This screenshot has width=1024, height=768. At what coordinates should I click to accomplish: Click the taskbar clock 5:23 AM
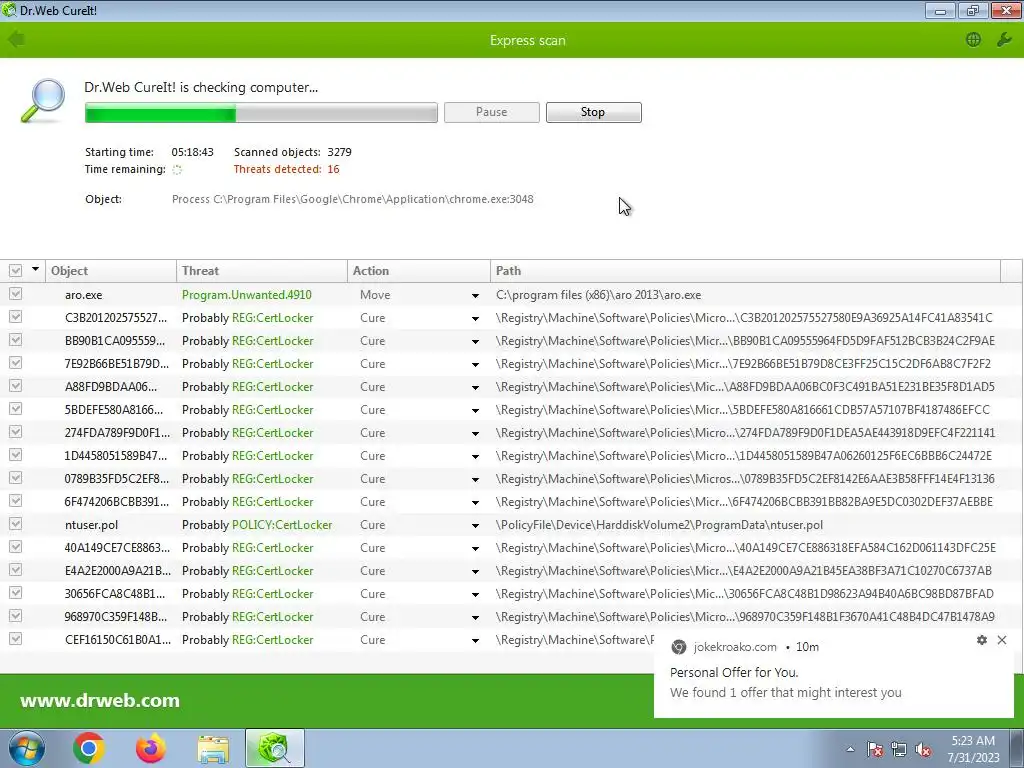973,741
